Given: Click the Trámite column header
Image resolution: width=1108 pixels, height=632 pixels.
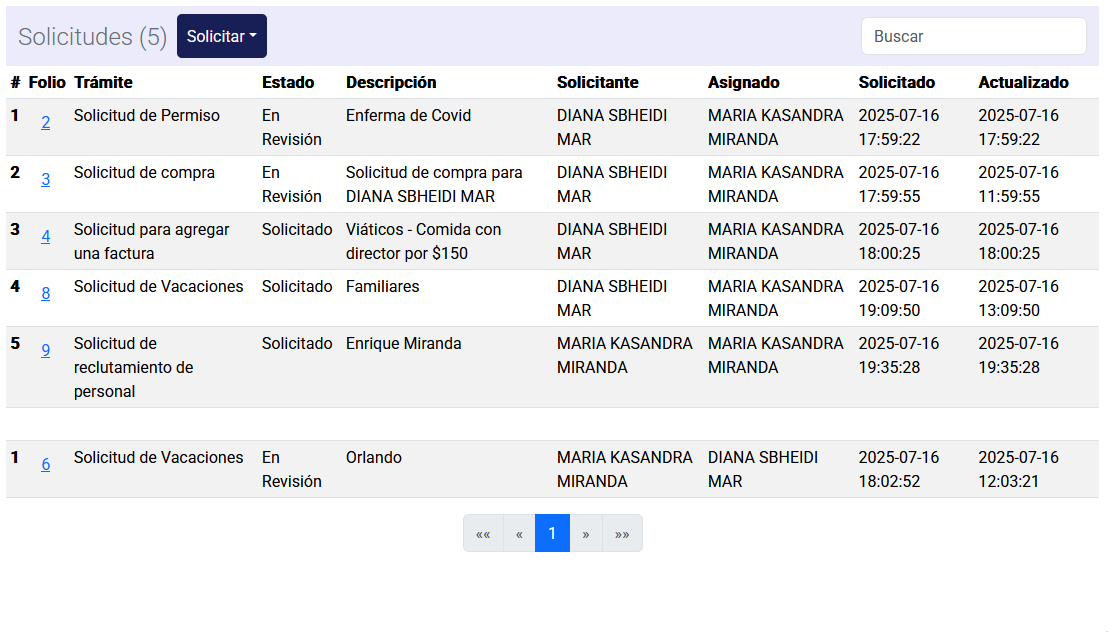Looking at the screenshot, I should [x=103, y=82].
